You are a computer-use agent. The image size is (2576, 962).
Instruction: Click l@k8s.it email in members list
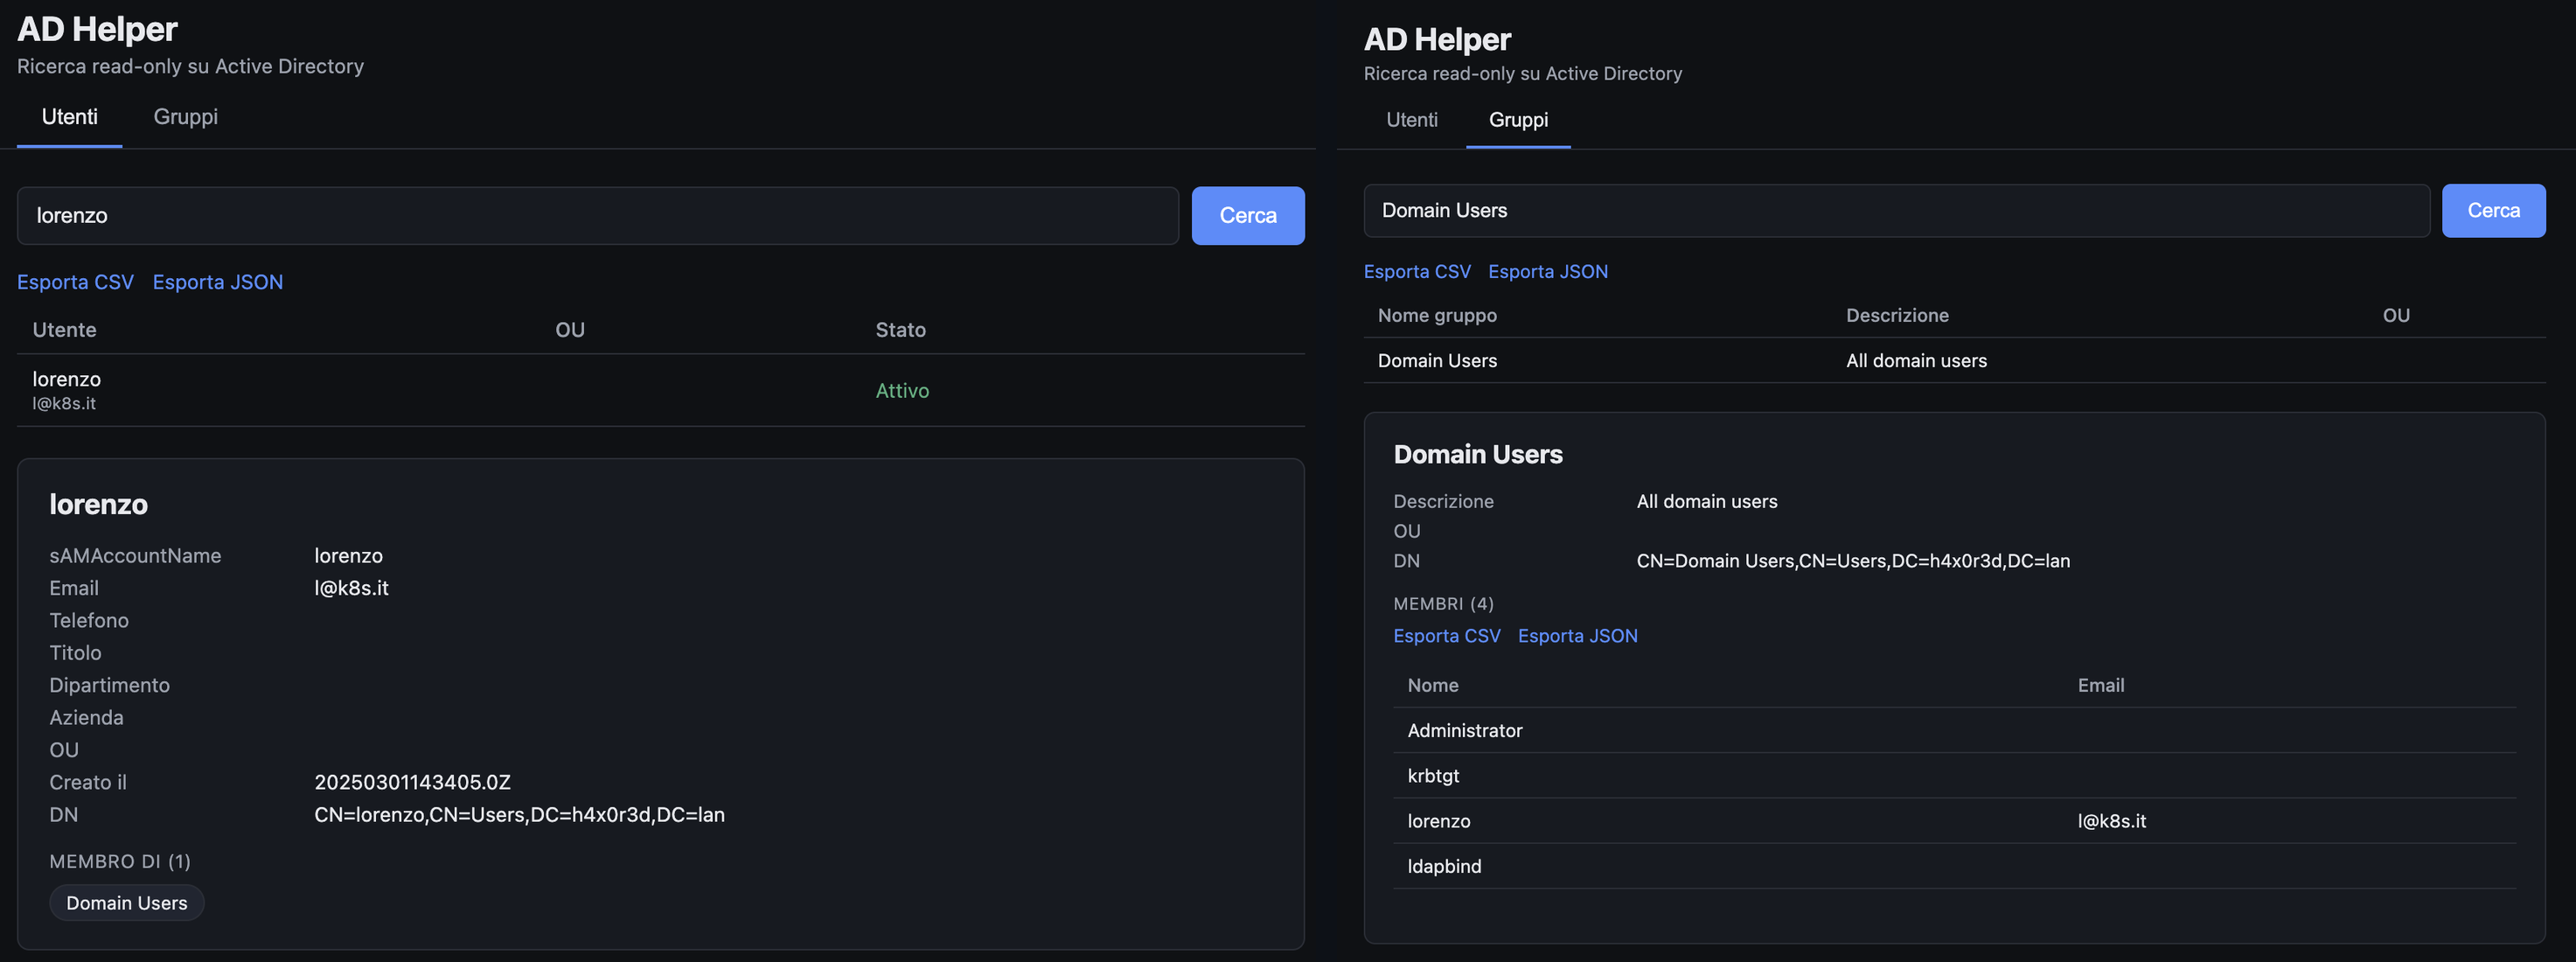coord(2112,821)
